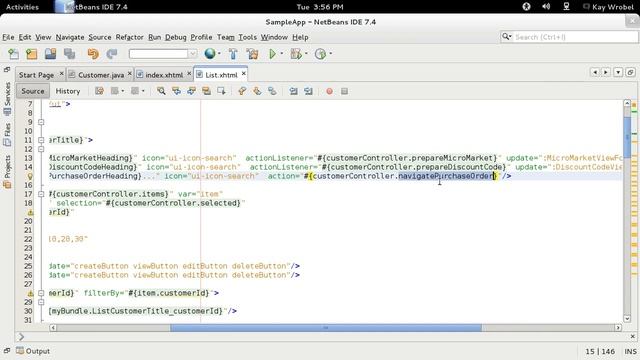Click the horizontal scrollbar thumb
This screenshot has height=360, width=640.
click(326, 328)
